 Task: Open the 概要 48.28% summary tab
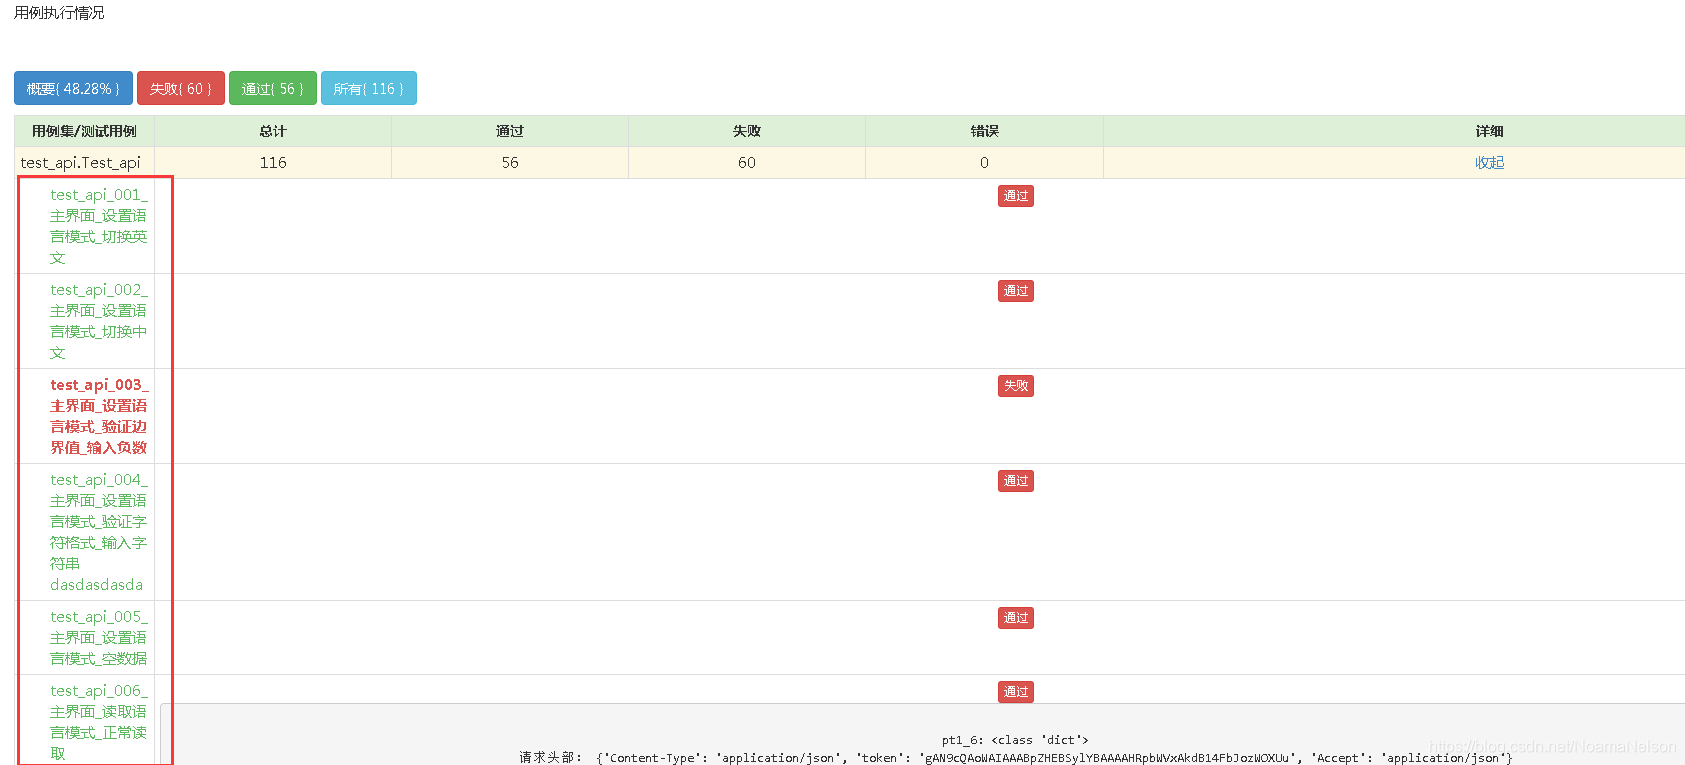click(x=73, y=88)
